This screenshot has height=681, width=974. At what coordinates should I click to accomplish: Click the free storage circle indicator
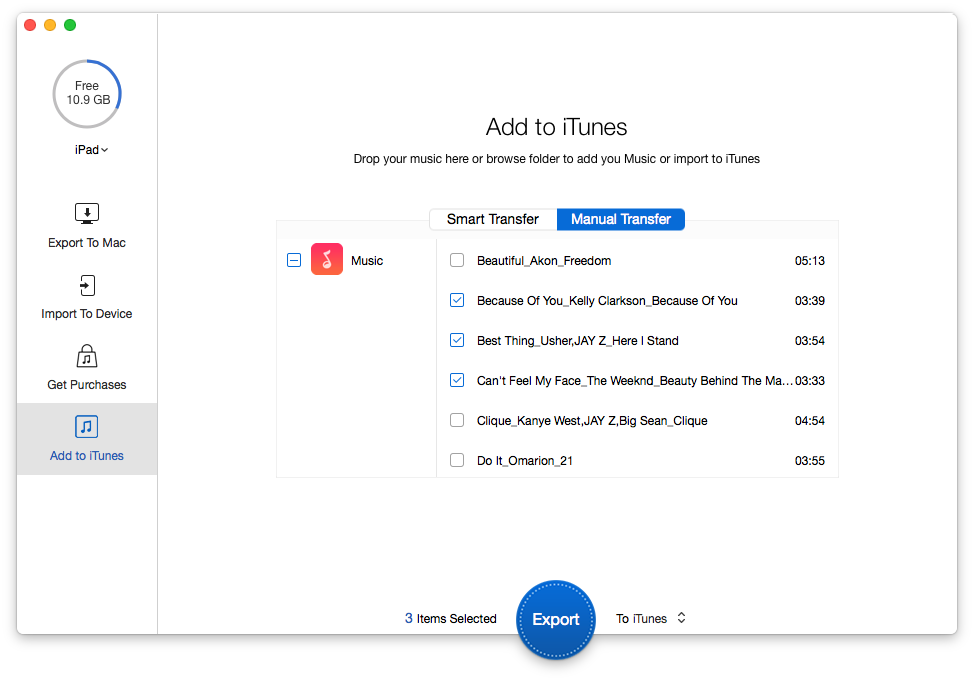[87, 94]
